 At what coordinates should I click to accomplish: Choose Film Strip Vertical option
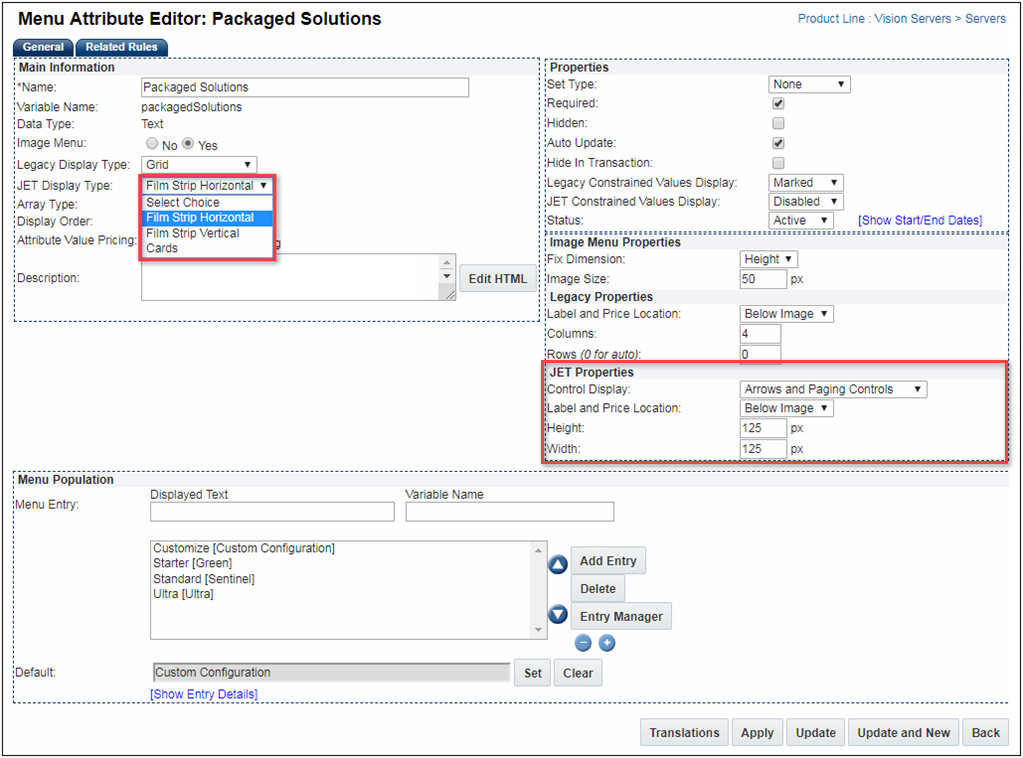(193, 233)
